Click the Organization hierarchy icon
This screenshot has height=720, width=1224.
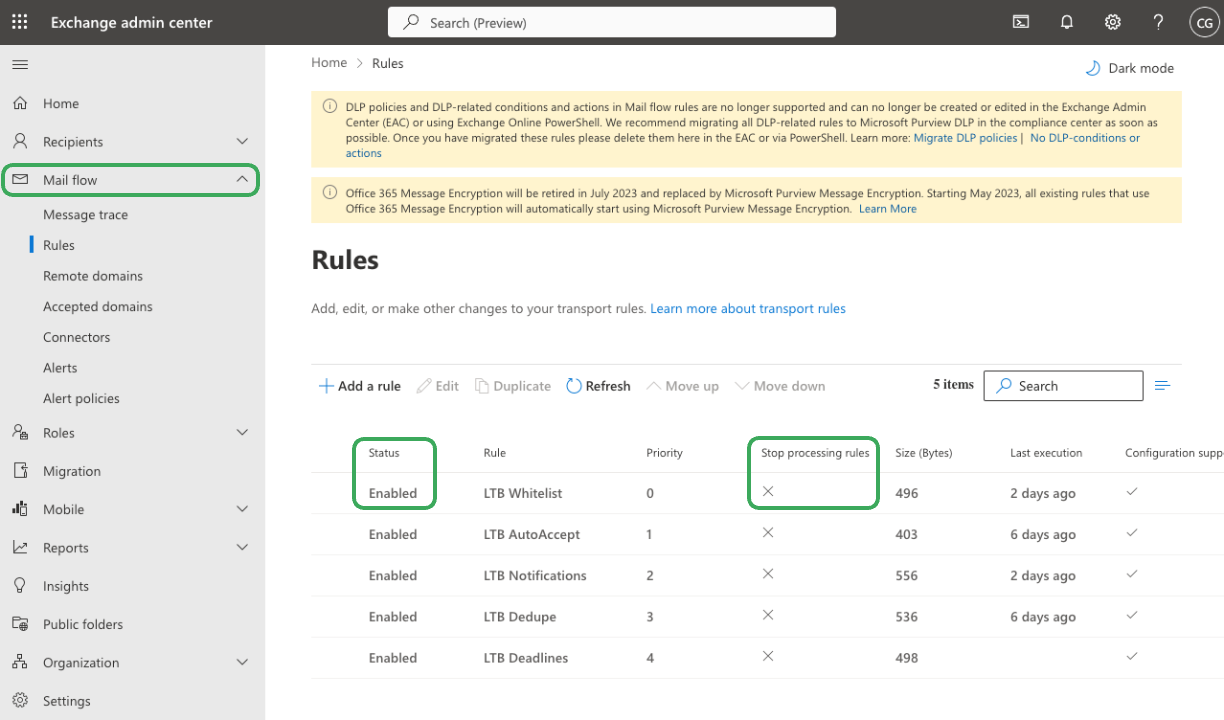[20, 663]
